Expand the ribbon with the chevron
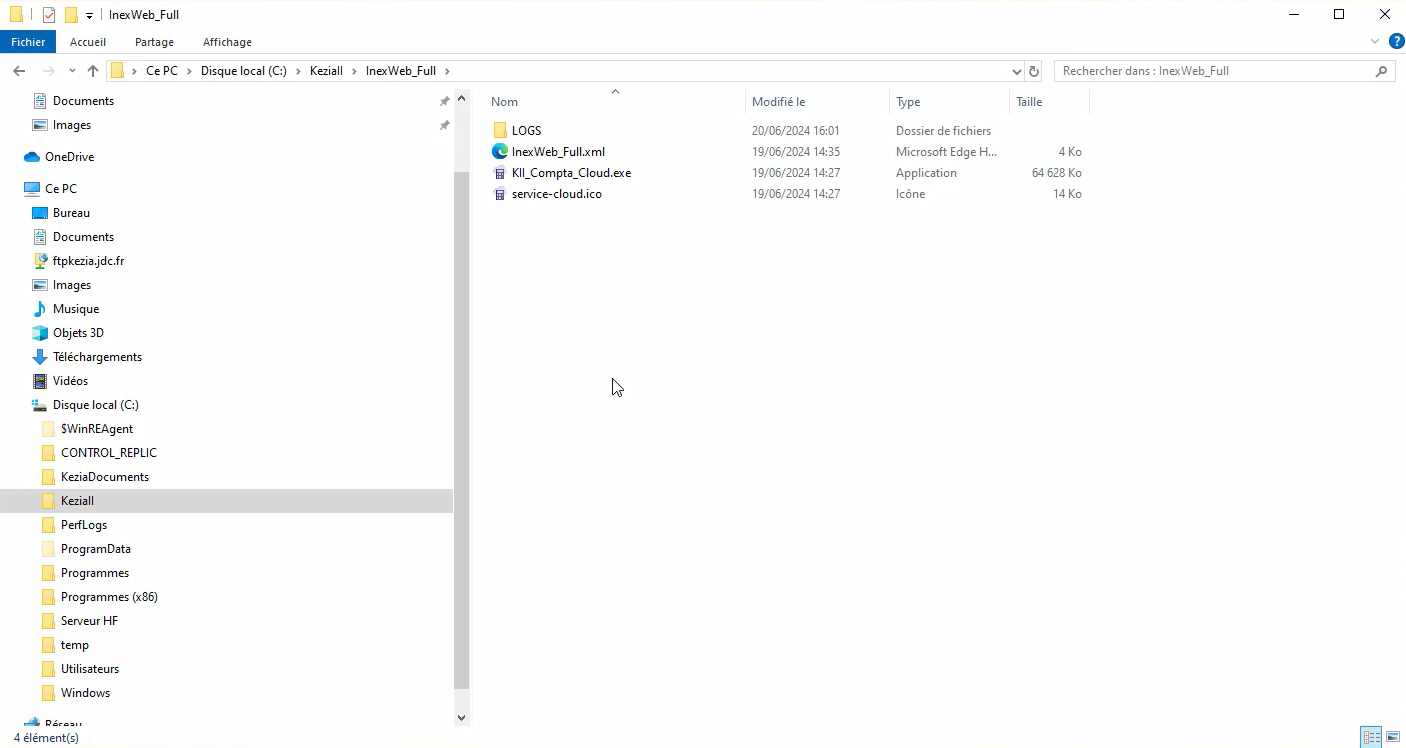1406x748 pixels. [1375, 41]
